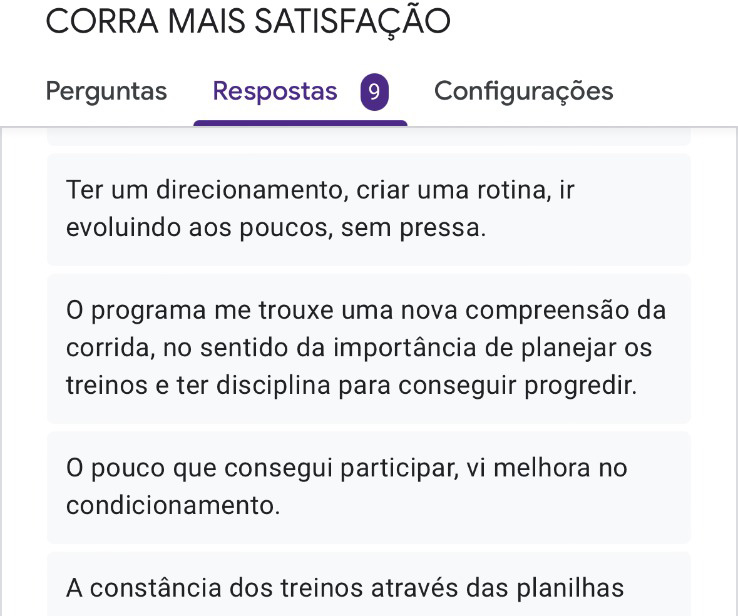Click the form title CORRA MAIS SATISFAÇÃO
This screenshot has height=616, width=738.
pos(248,21)
